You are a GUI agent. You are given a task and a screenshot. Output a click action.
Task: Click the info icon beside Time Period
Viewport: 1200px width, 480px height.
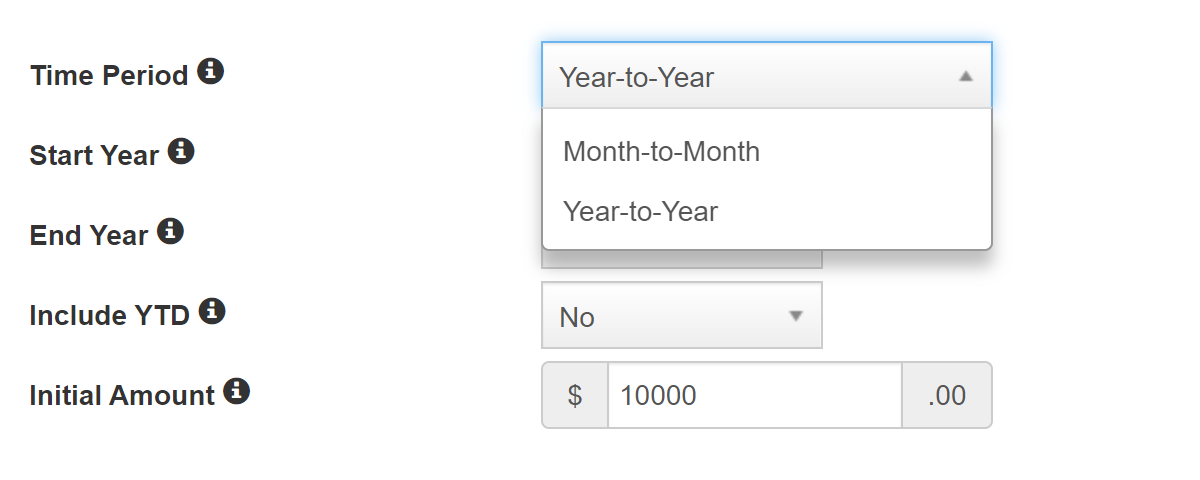coord(210,72)
